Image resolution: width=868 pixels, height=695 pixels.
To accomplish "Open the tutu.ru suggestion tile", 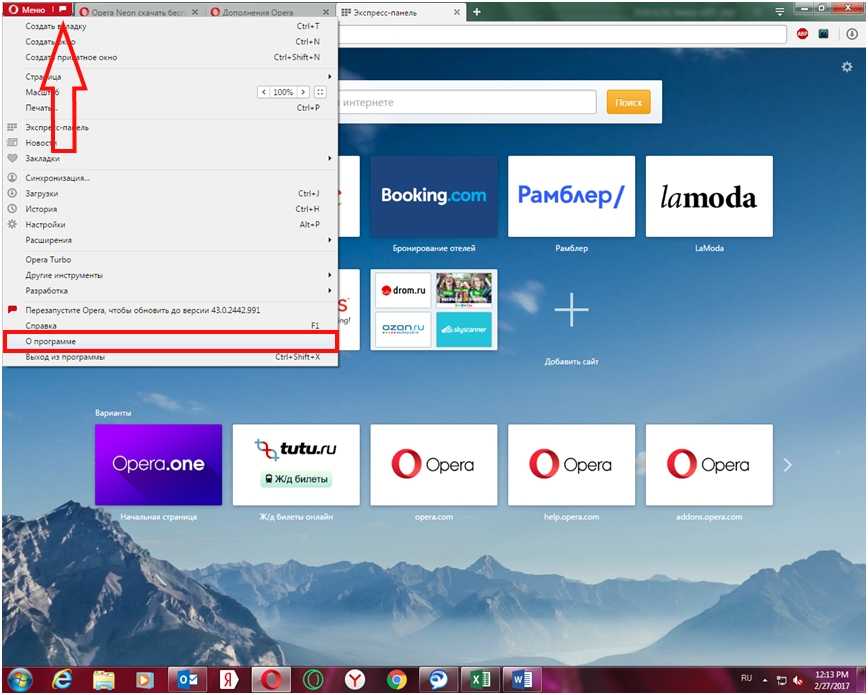I will click(296, 465).
